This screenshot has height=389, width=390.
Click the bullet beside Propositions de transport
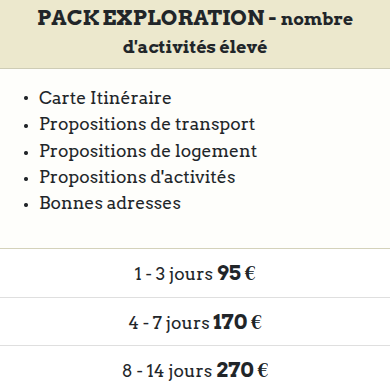point(26,126)
